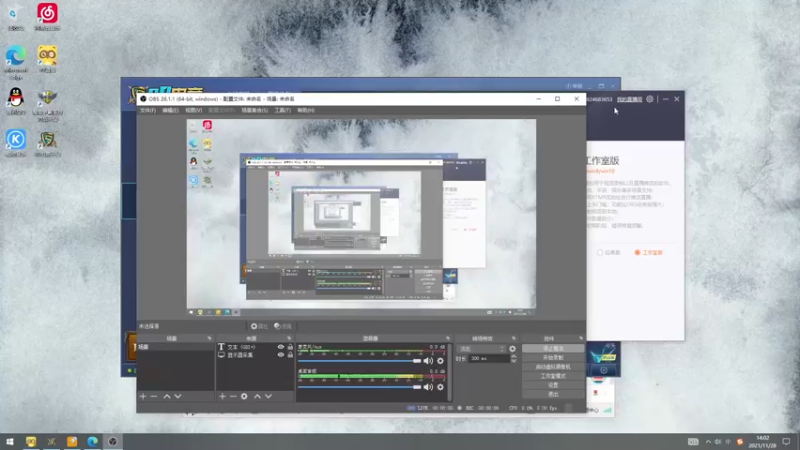The height and width of the screenshot is (450, 800).
Task: Open the notification center in the taskbar
Action: click(786, 442)
